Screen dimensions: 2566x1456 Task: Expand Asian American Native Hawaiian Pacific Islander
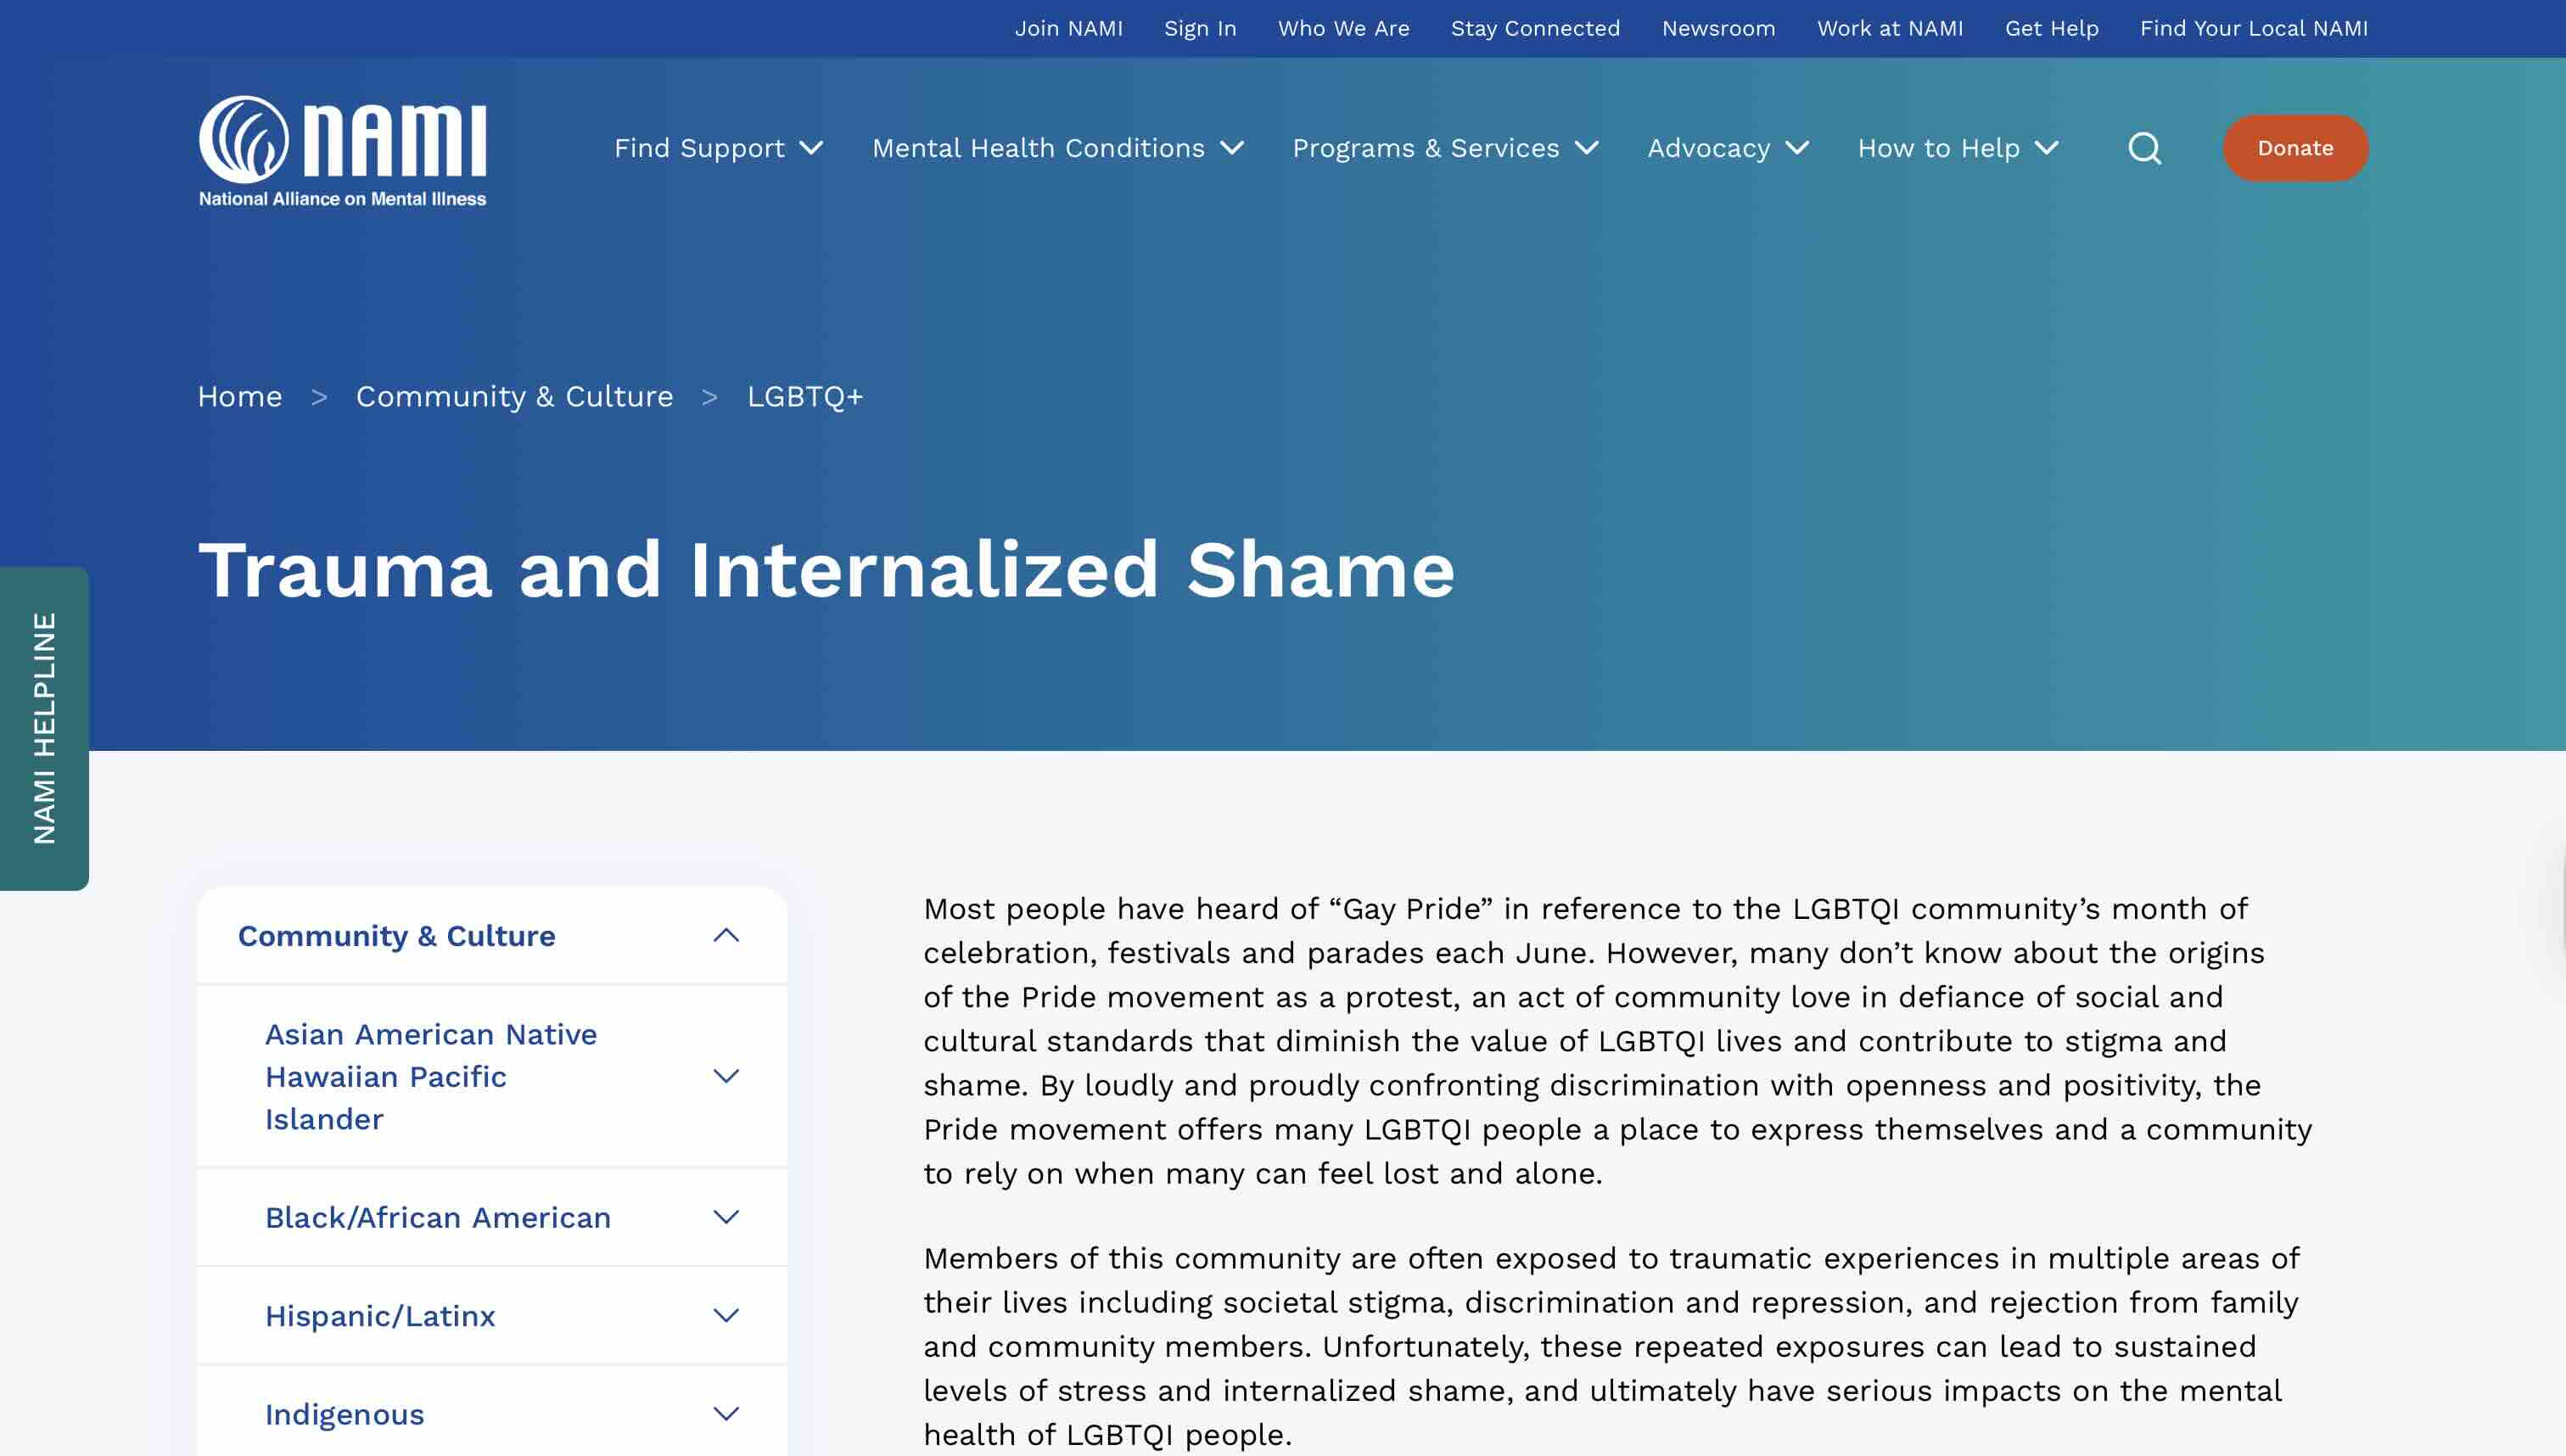pos(726,1076)
